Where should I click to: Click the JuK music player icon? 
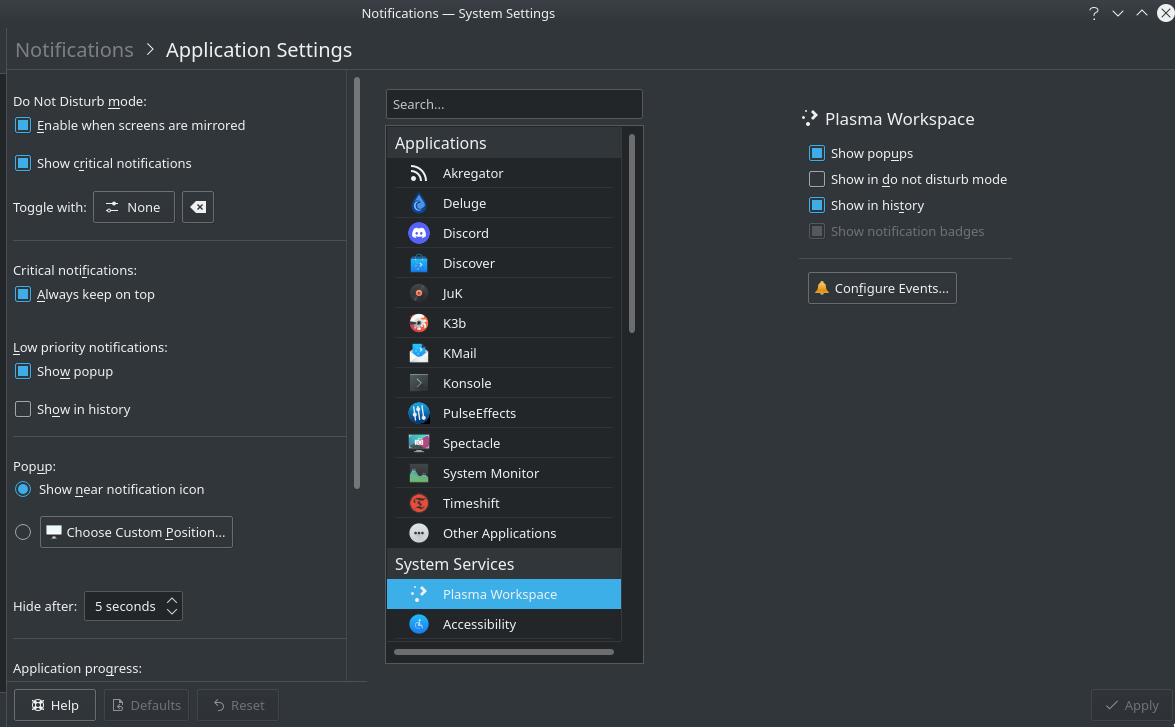(x=419, y=293)
